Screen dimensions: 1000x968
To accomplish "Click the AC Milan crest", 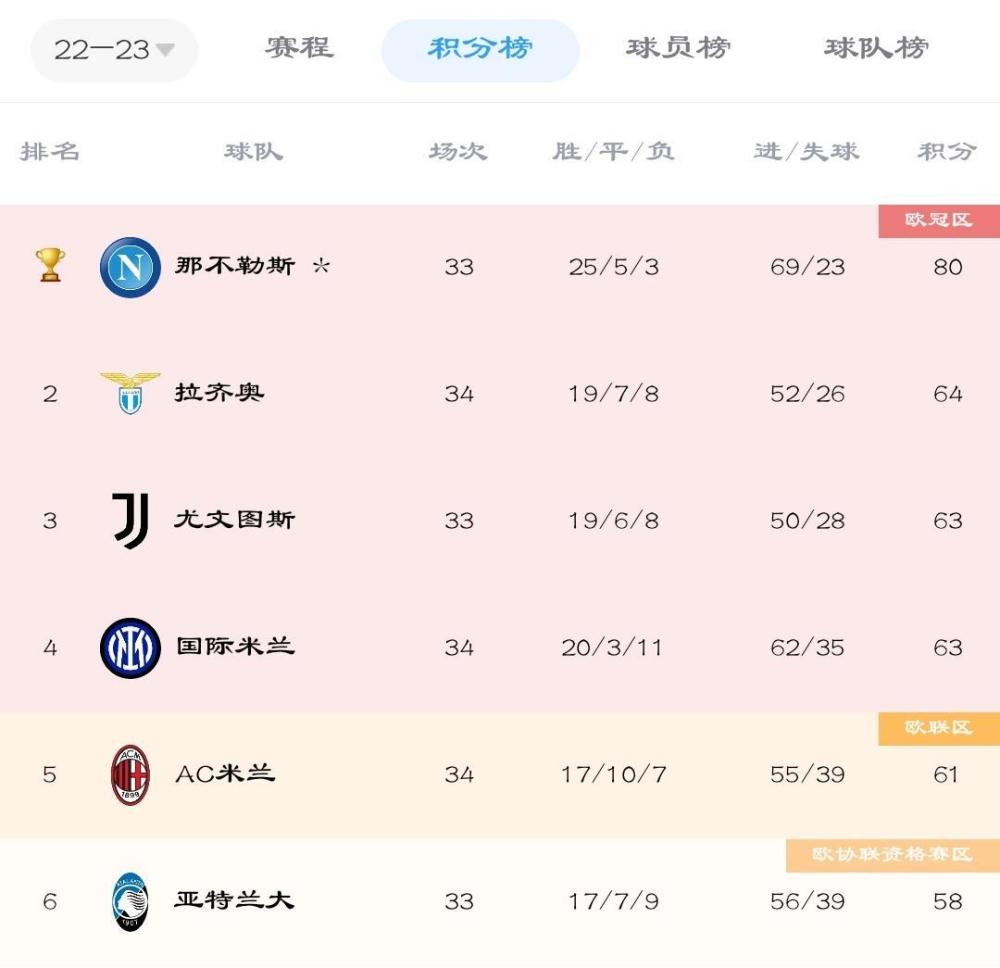I will [x=130, y=774].
